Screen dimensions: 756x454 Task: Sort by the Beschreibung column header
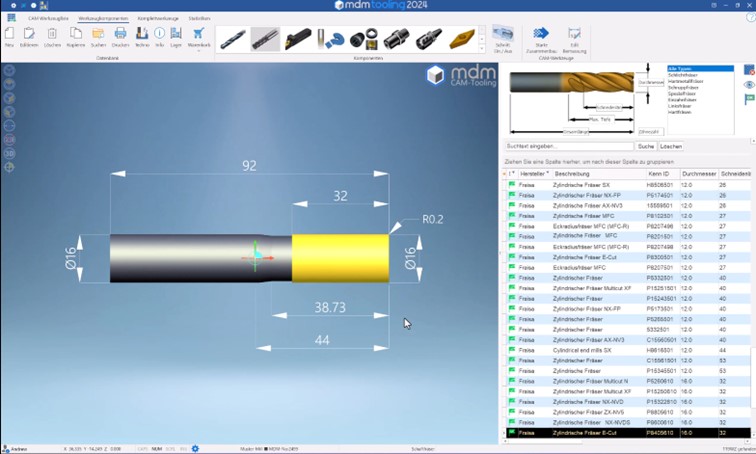571,174
